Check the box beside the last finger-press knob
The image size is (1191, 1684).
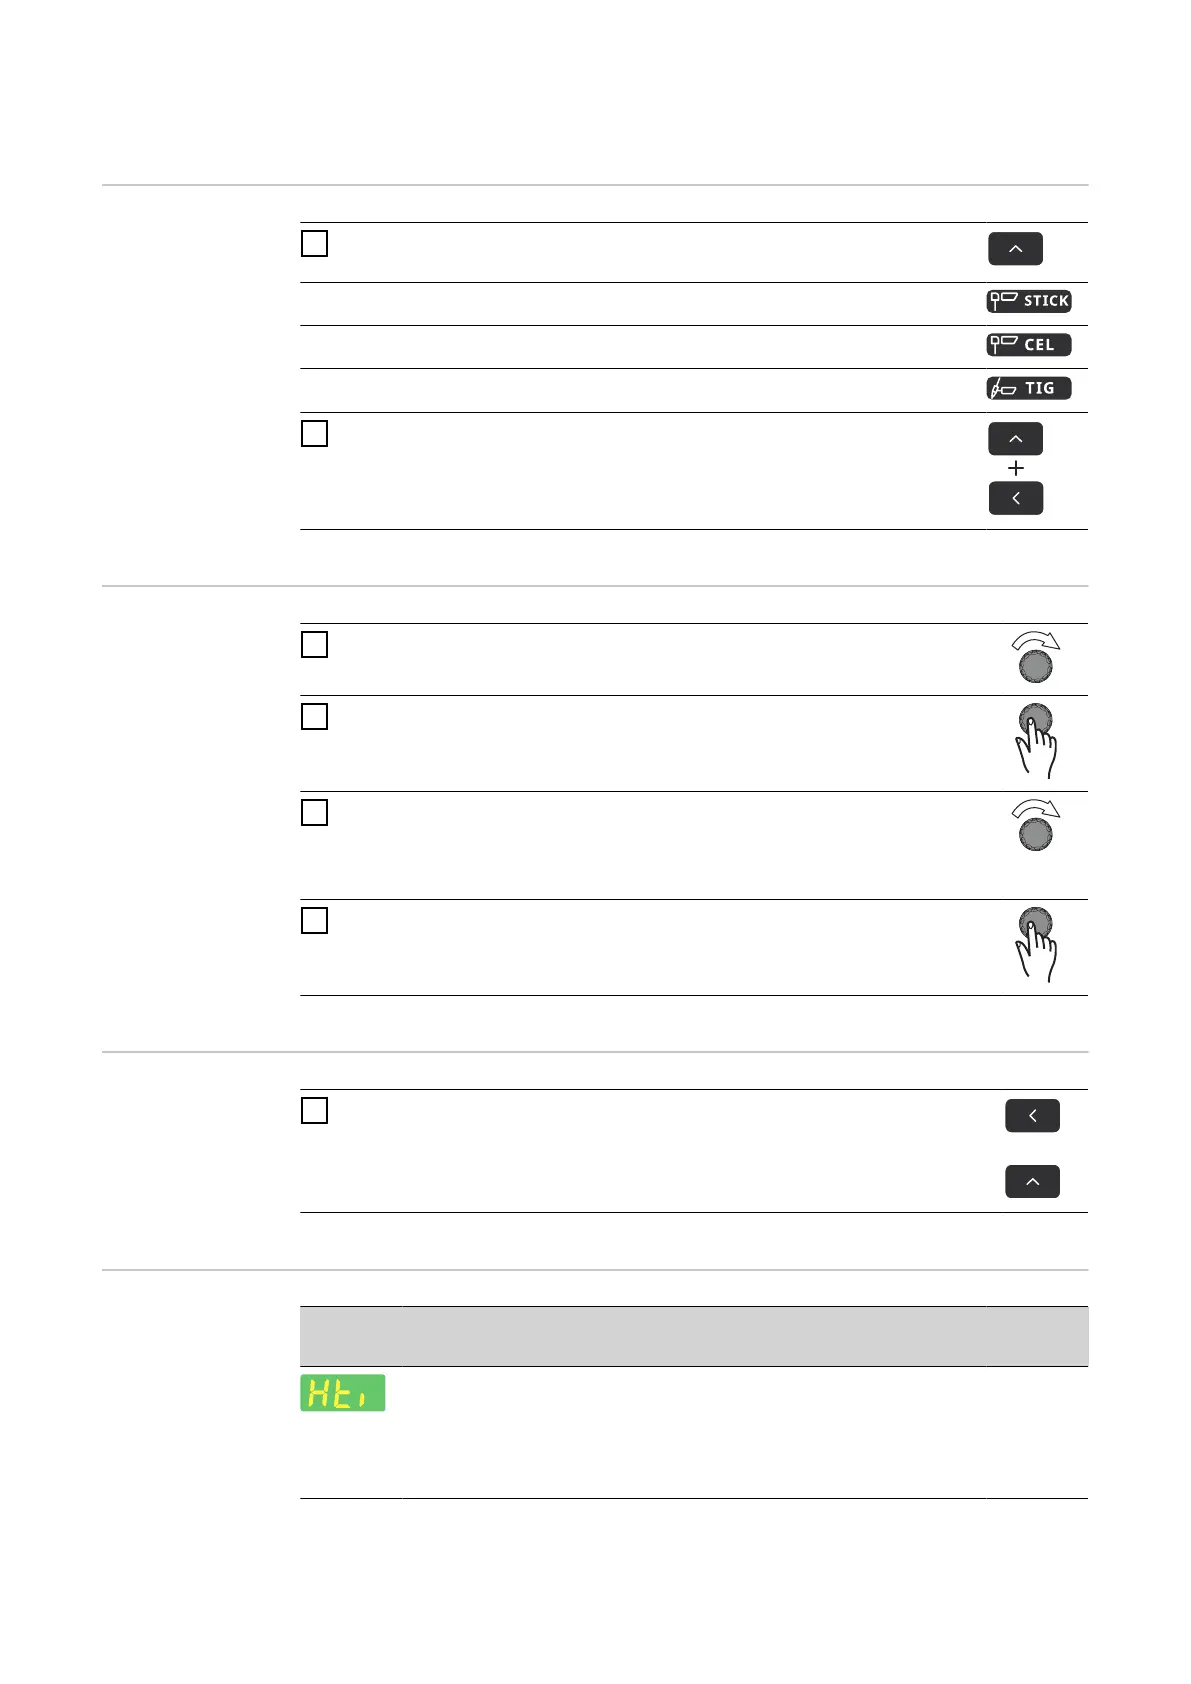pyautogui.click(x=314, y=921)
